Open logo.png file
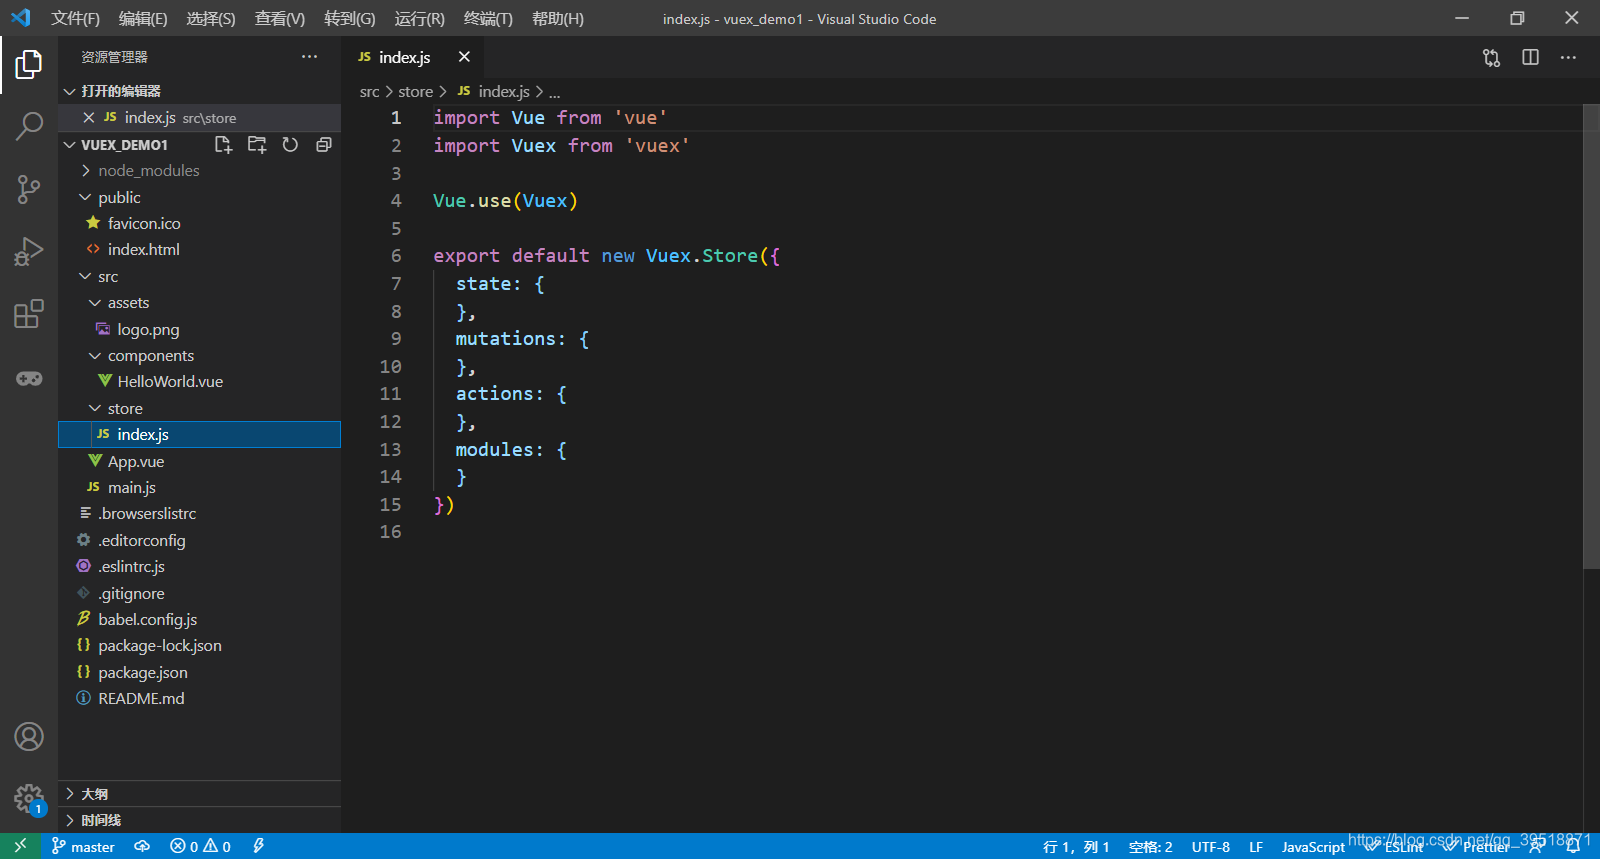 pos(199,329)
